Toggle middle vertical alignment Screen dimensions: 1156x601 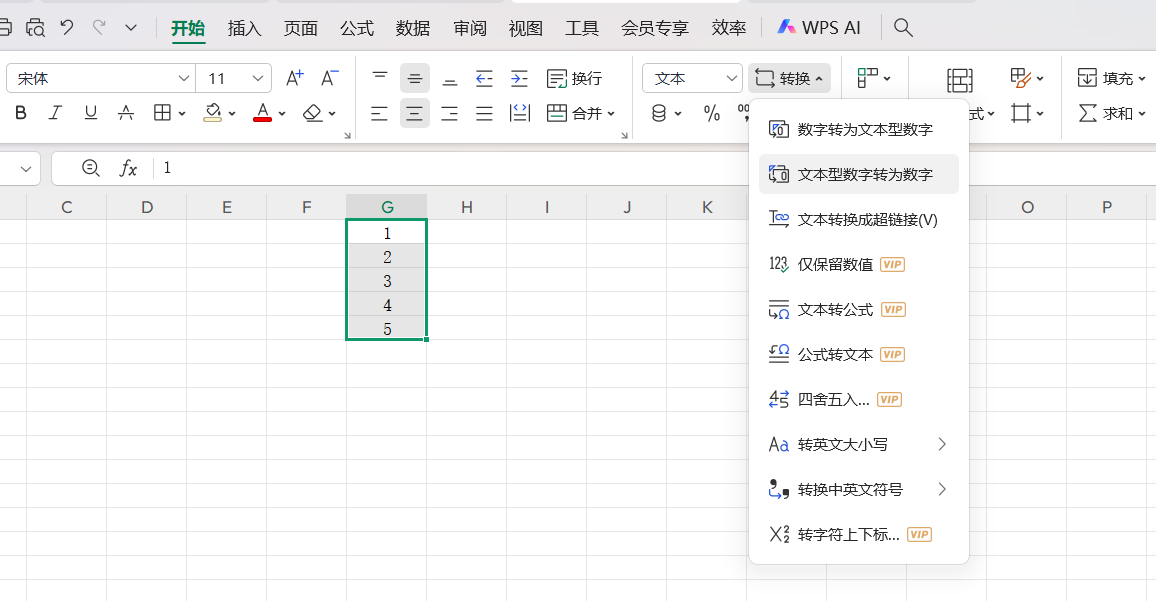pyautogui.click(x=414, y=77)
